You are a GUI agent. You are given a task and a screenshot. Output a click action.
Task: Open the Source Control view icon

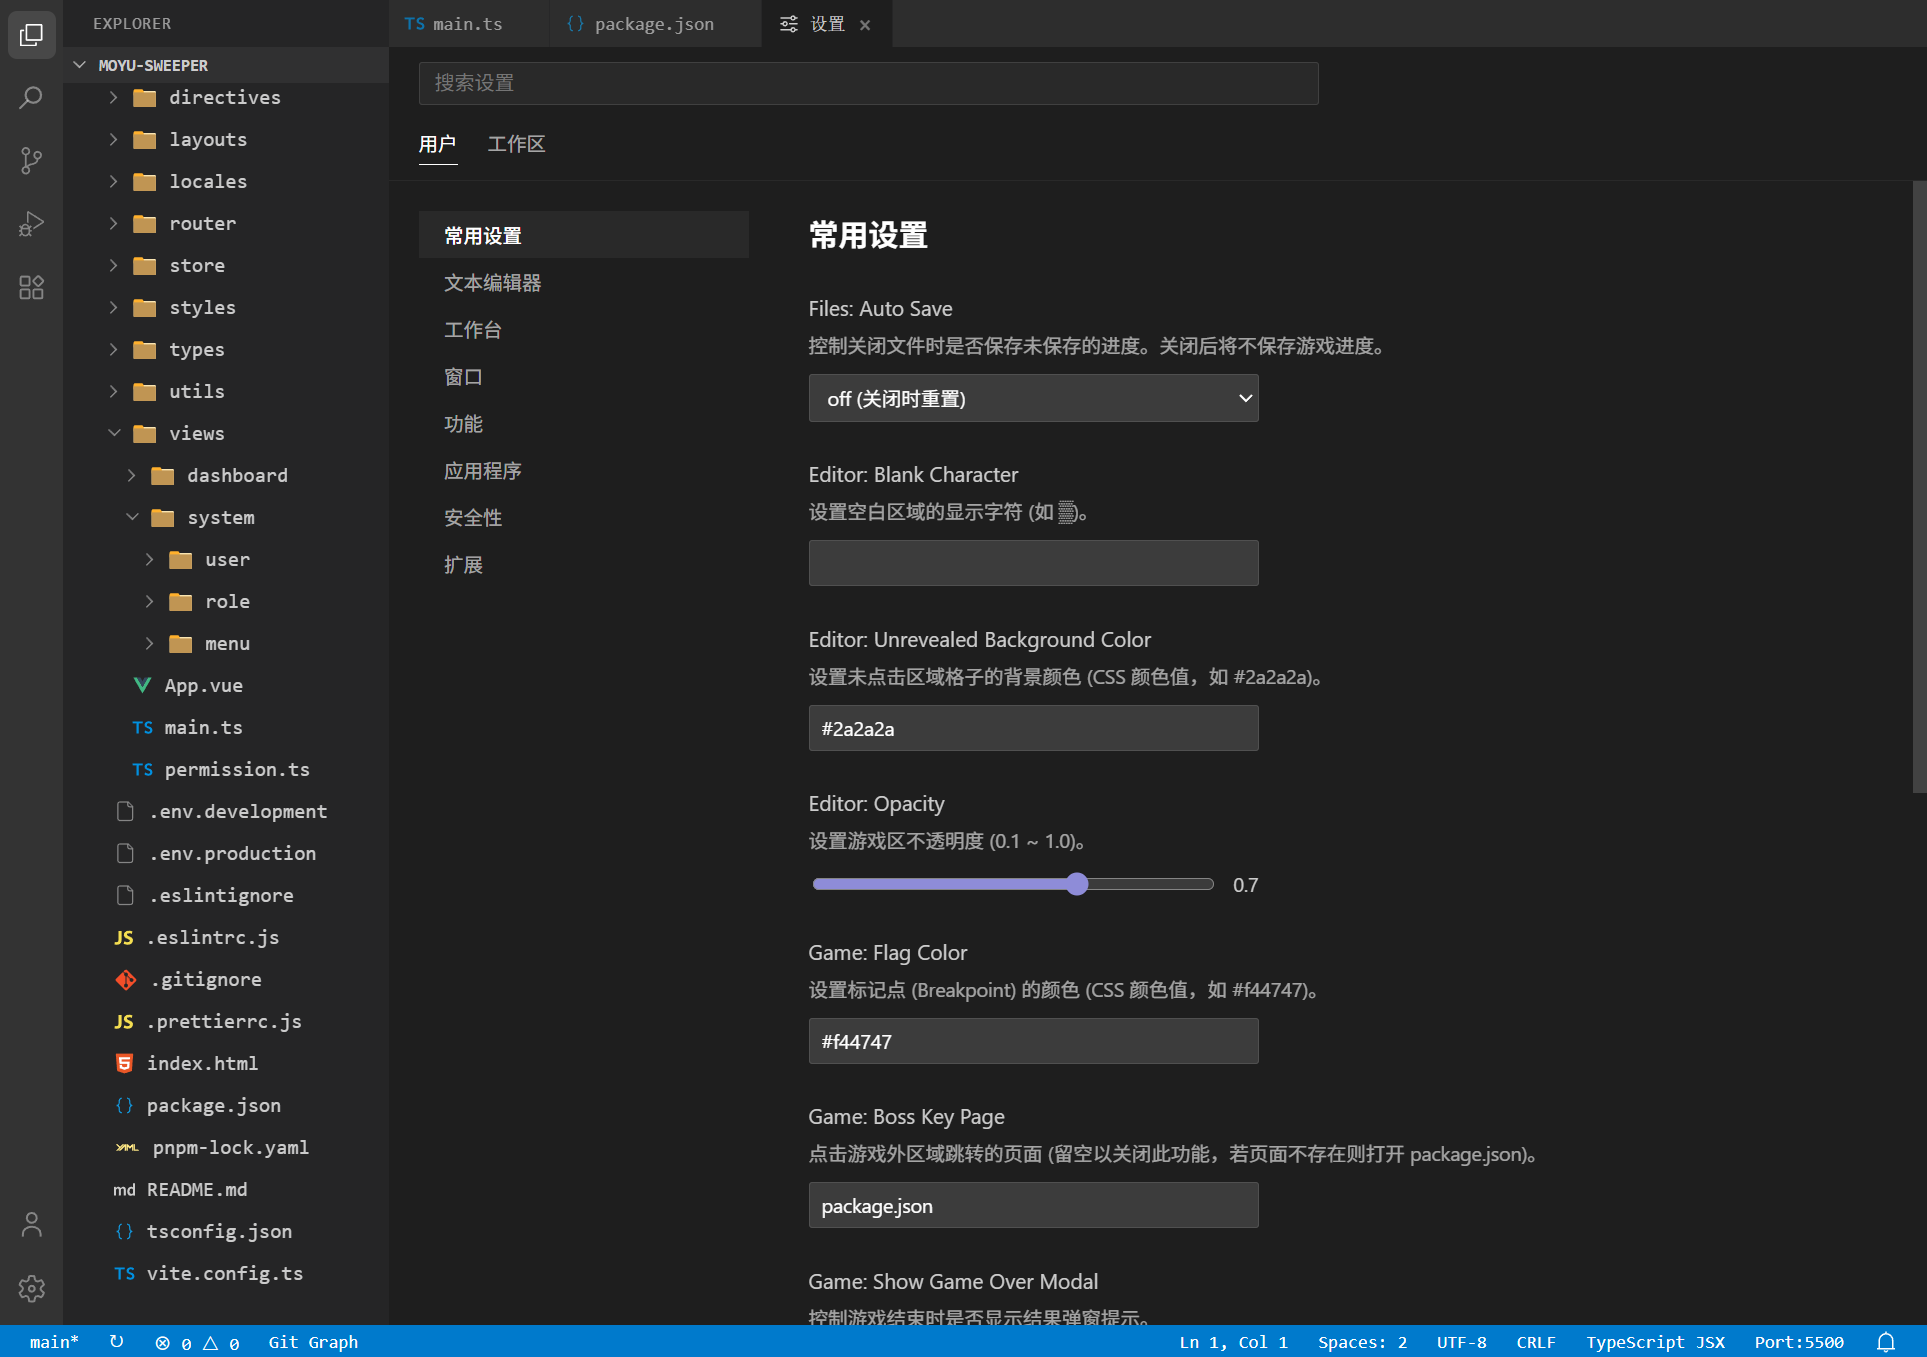(31, 161)
